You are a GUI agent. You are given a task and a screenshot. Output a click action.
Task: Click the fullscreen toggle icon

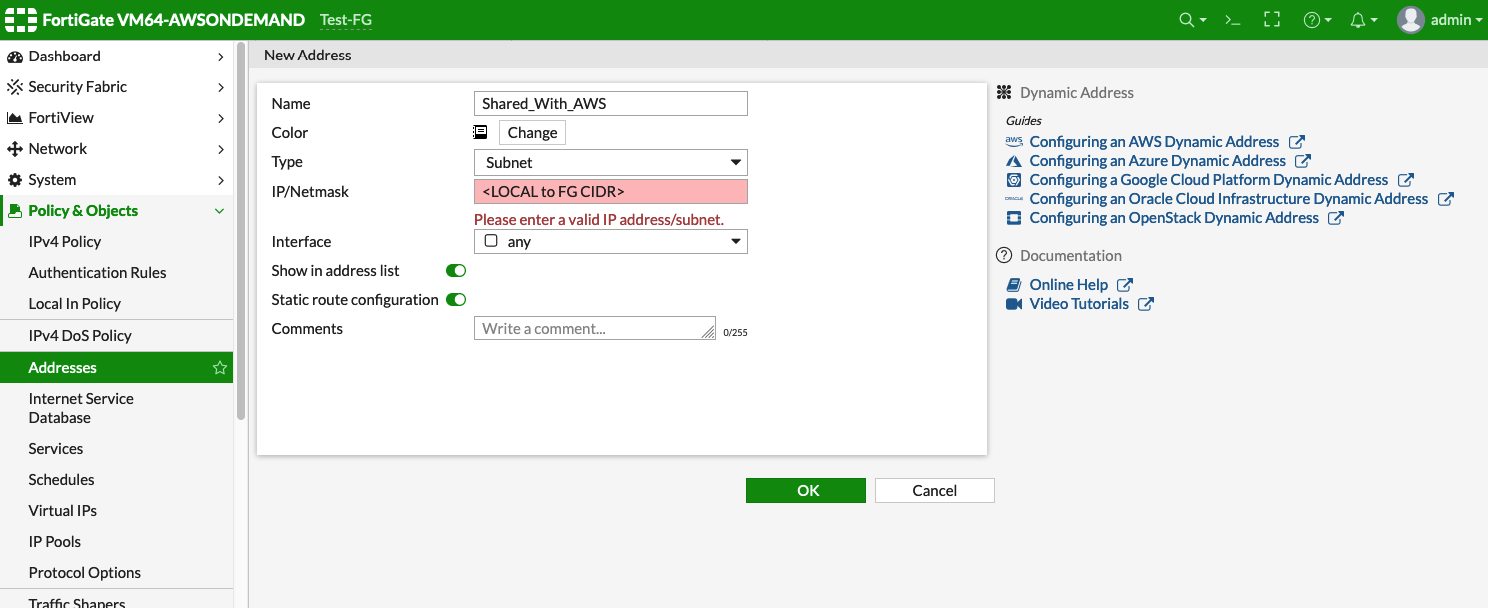point(1272,19)
